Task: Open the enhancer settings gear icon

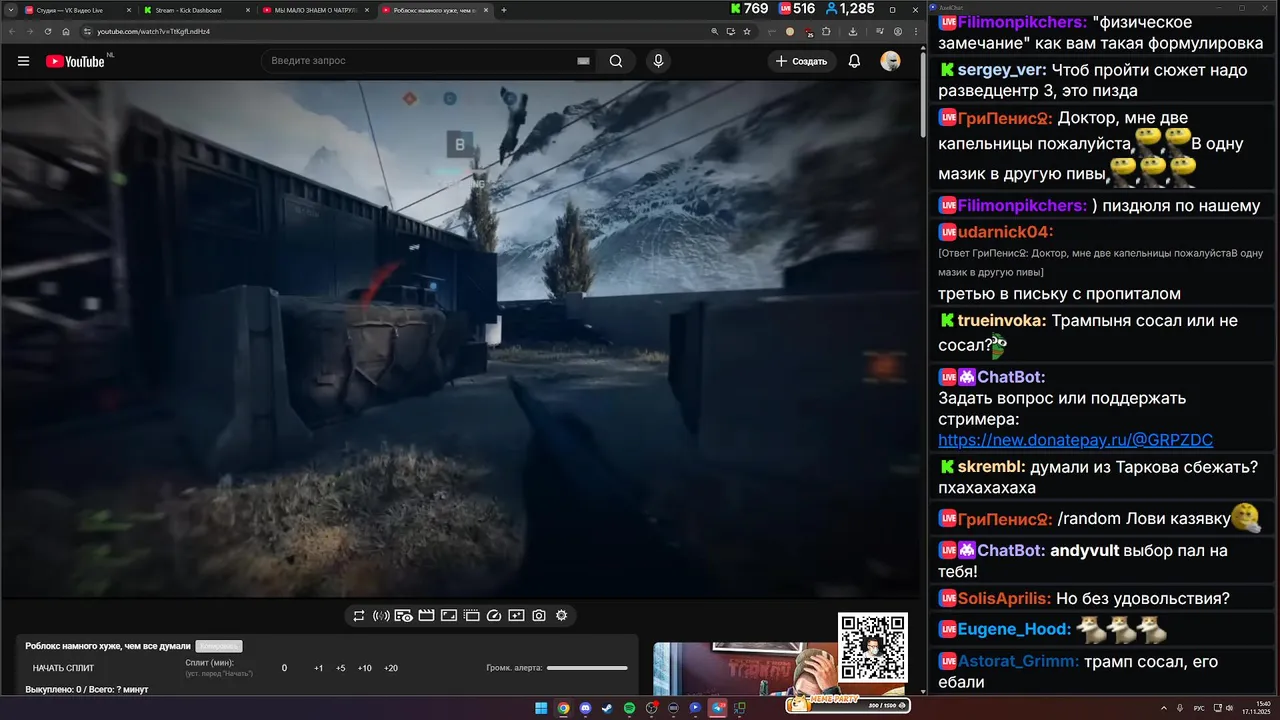Action: coord(561,616)
